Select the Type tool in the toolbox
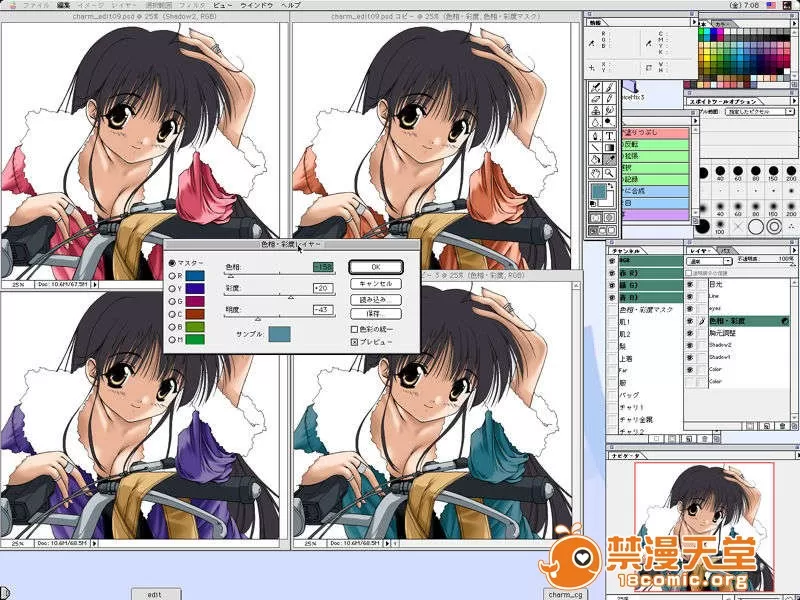Screen dimensions: 800x600 pyautogui.click(x=609, y=135)
